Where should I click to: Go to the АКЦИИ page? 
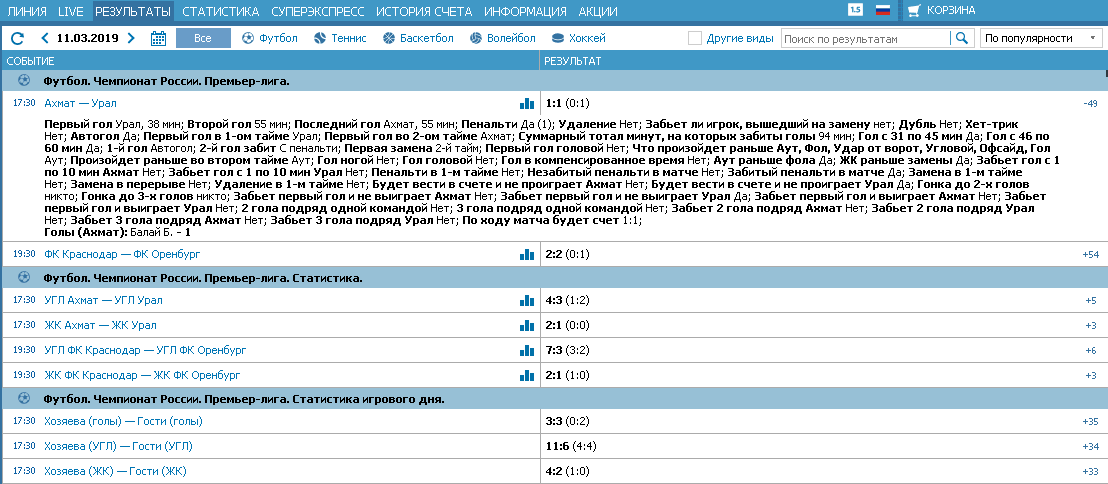[x=598, y=11]
